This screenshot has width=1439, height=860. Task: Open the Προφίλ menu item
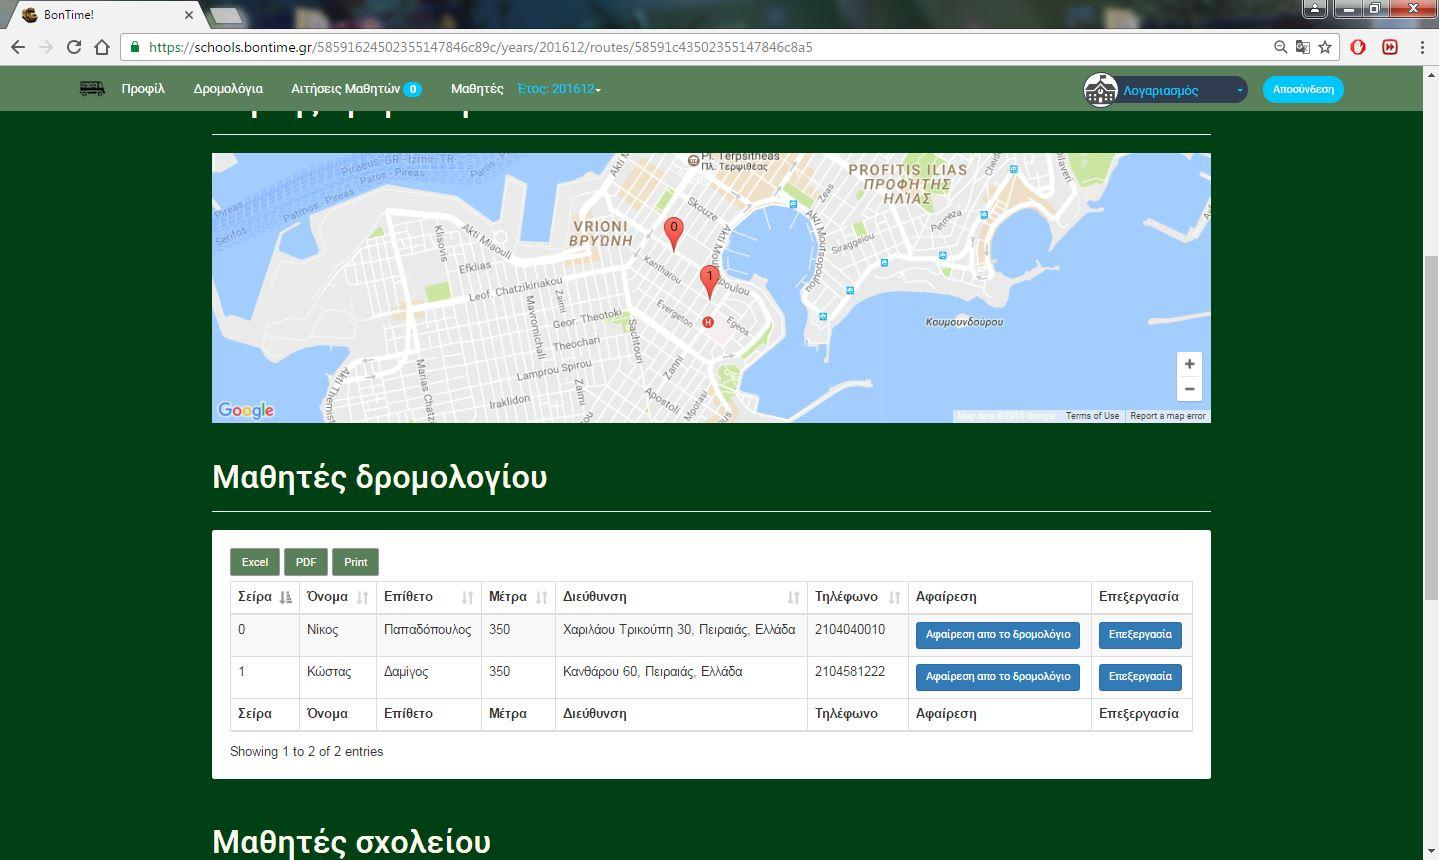pos(143,89)
